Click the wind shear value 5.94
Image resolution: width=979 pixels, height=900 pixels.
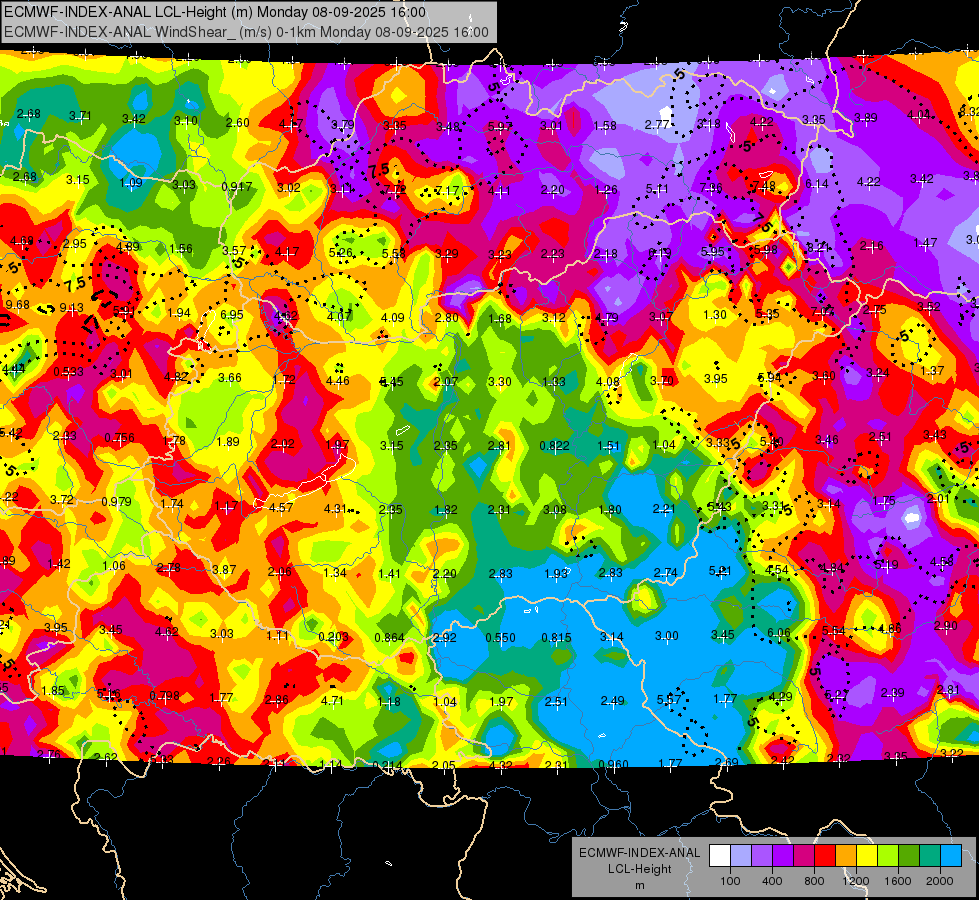769,377
